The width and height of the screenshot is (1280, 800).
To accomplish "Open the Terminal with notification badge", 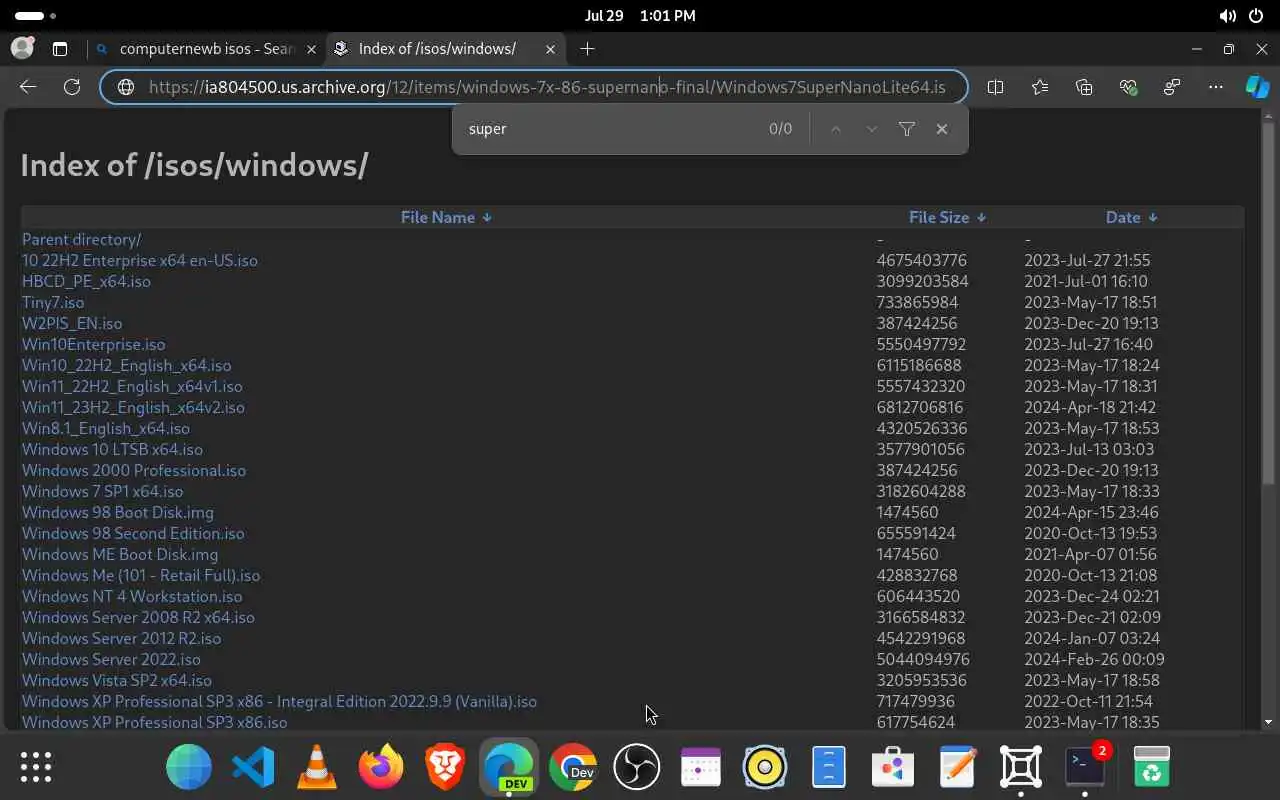I will [x=1085, y=767].
